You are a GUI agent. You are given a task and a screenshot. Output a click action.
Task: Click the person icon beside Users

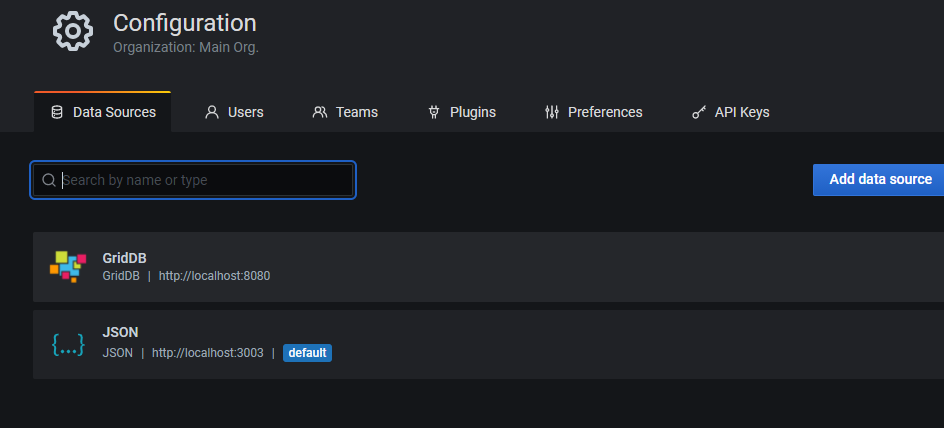[x=211, y=112]
